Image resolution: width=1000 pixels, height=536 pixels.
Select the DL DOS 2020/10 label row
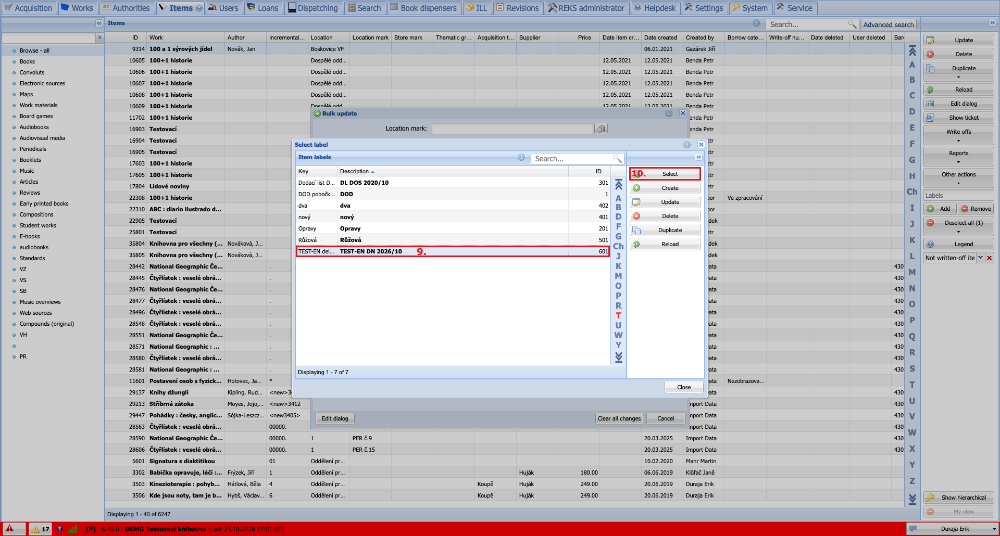452,182
